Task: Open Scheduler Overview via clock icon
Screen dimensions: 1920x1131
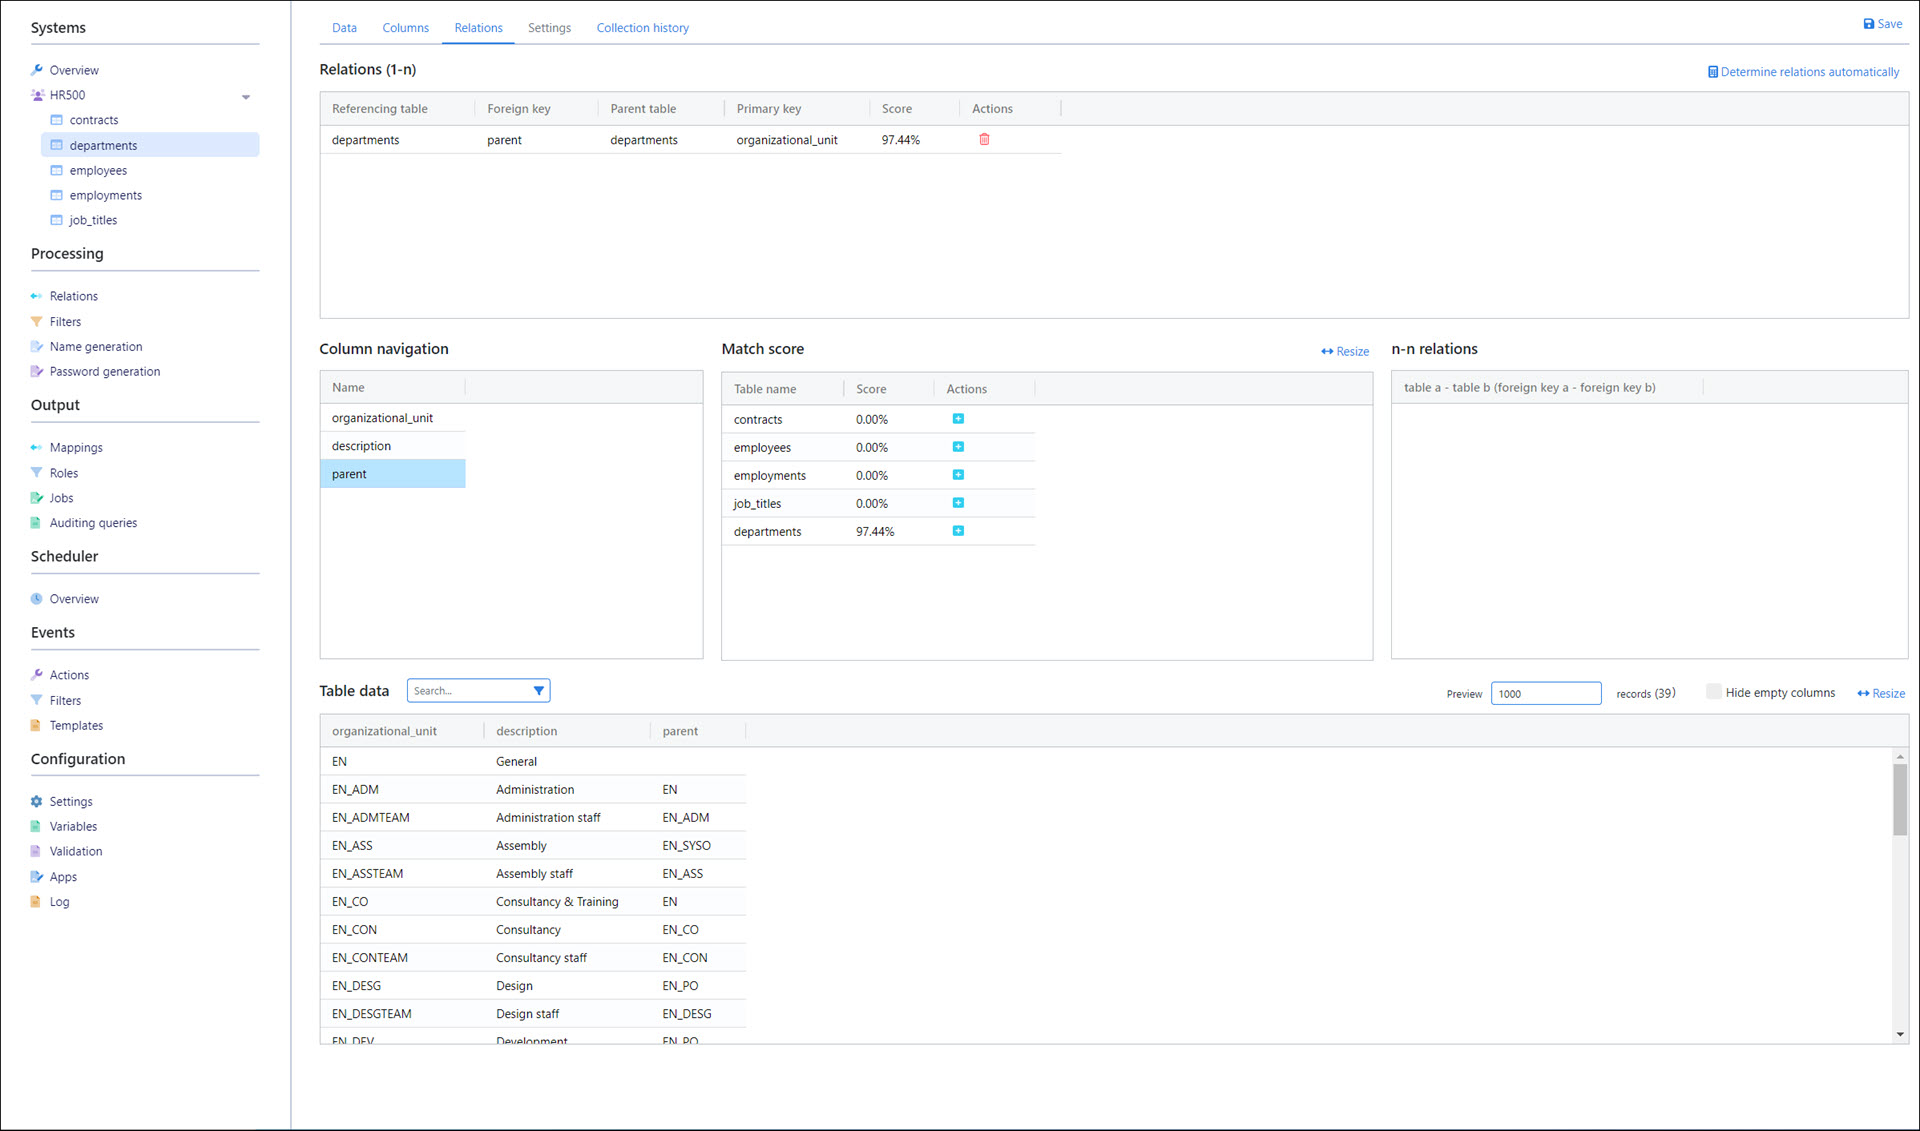Action: pyautogui.click(x=37, y=599)
